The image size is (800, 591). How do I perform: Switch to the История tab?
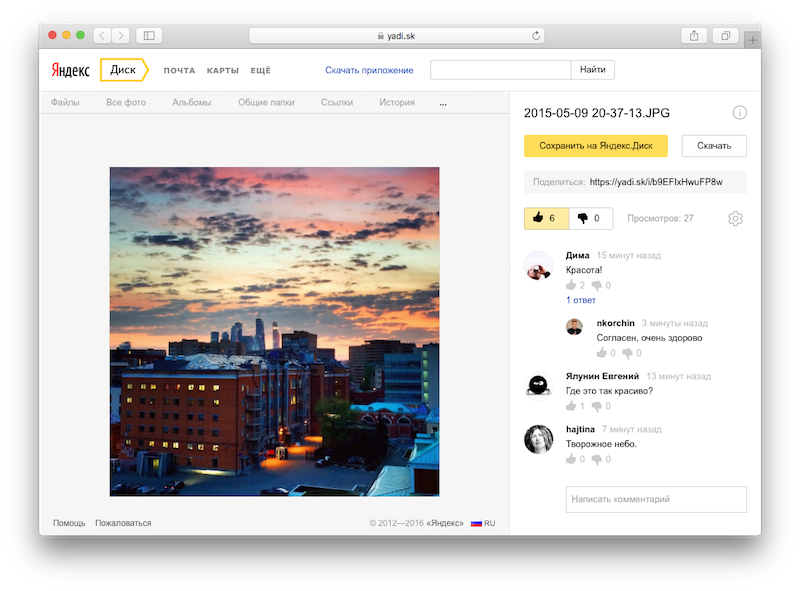tap(397, 103)
